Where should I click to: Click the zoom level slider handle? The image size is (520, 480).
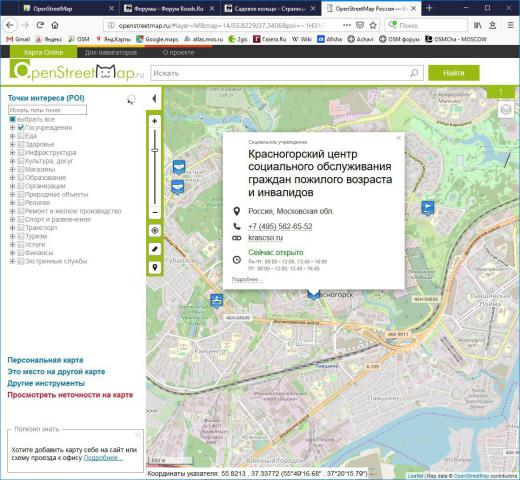[154, 150]
